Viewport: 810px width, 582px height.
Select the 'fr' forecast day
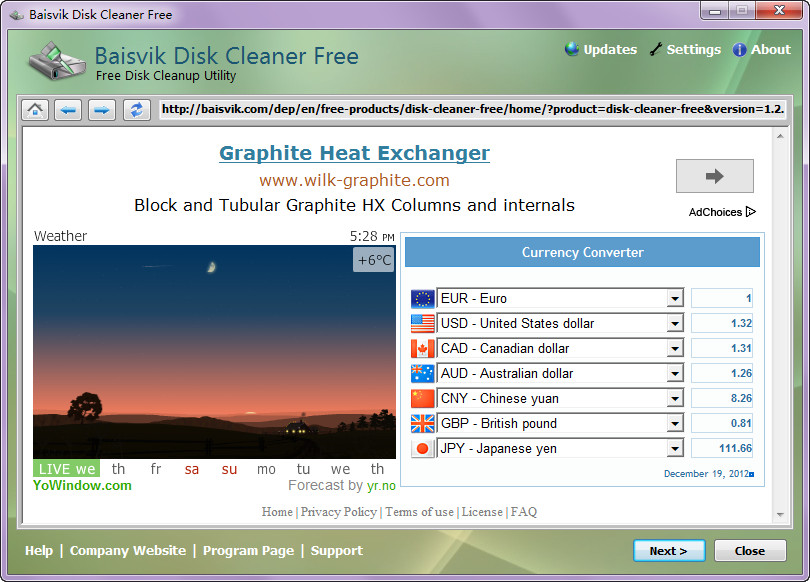pos(155,469)
